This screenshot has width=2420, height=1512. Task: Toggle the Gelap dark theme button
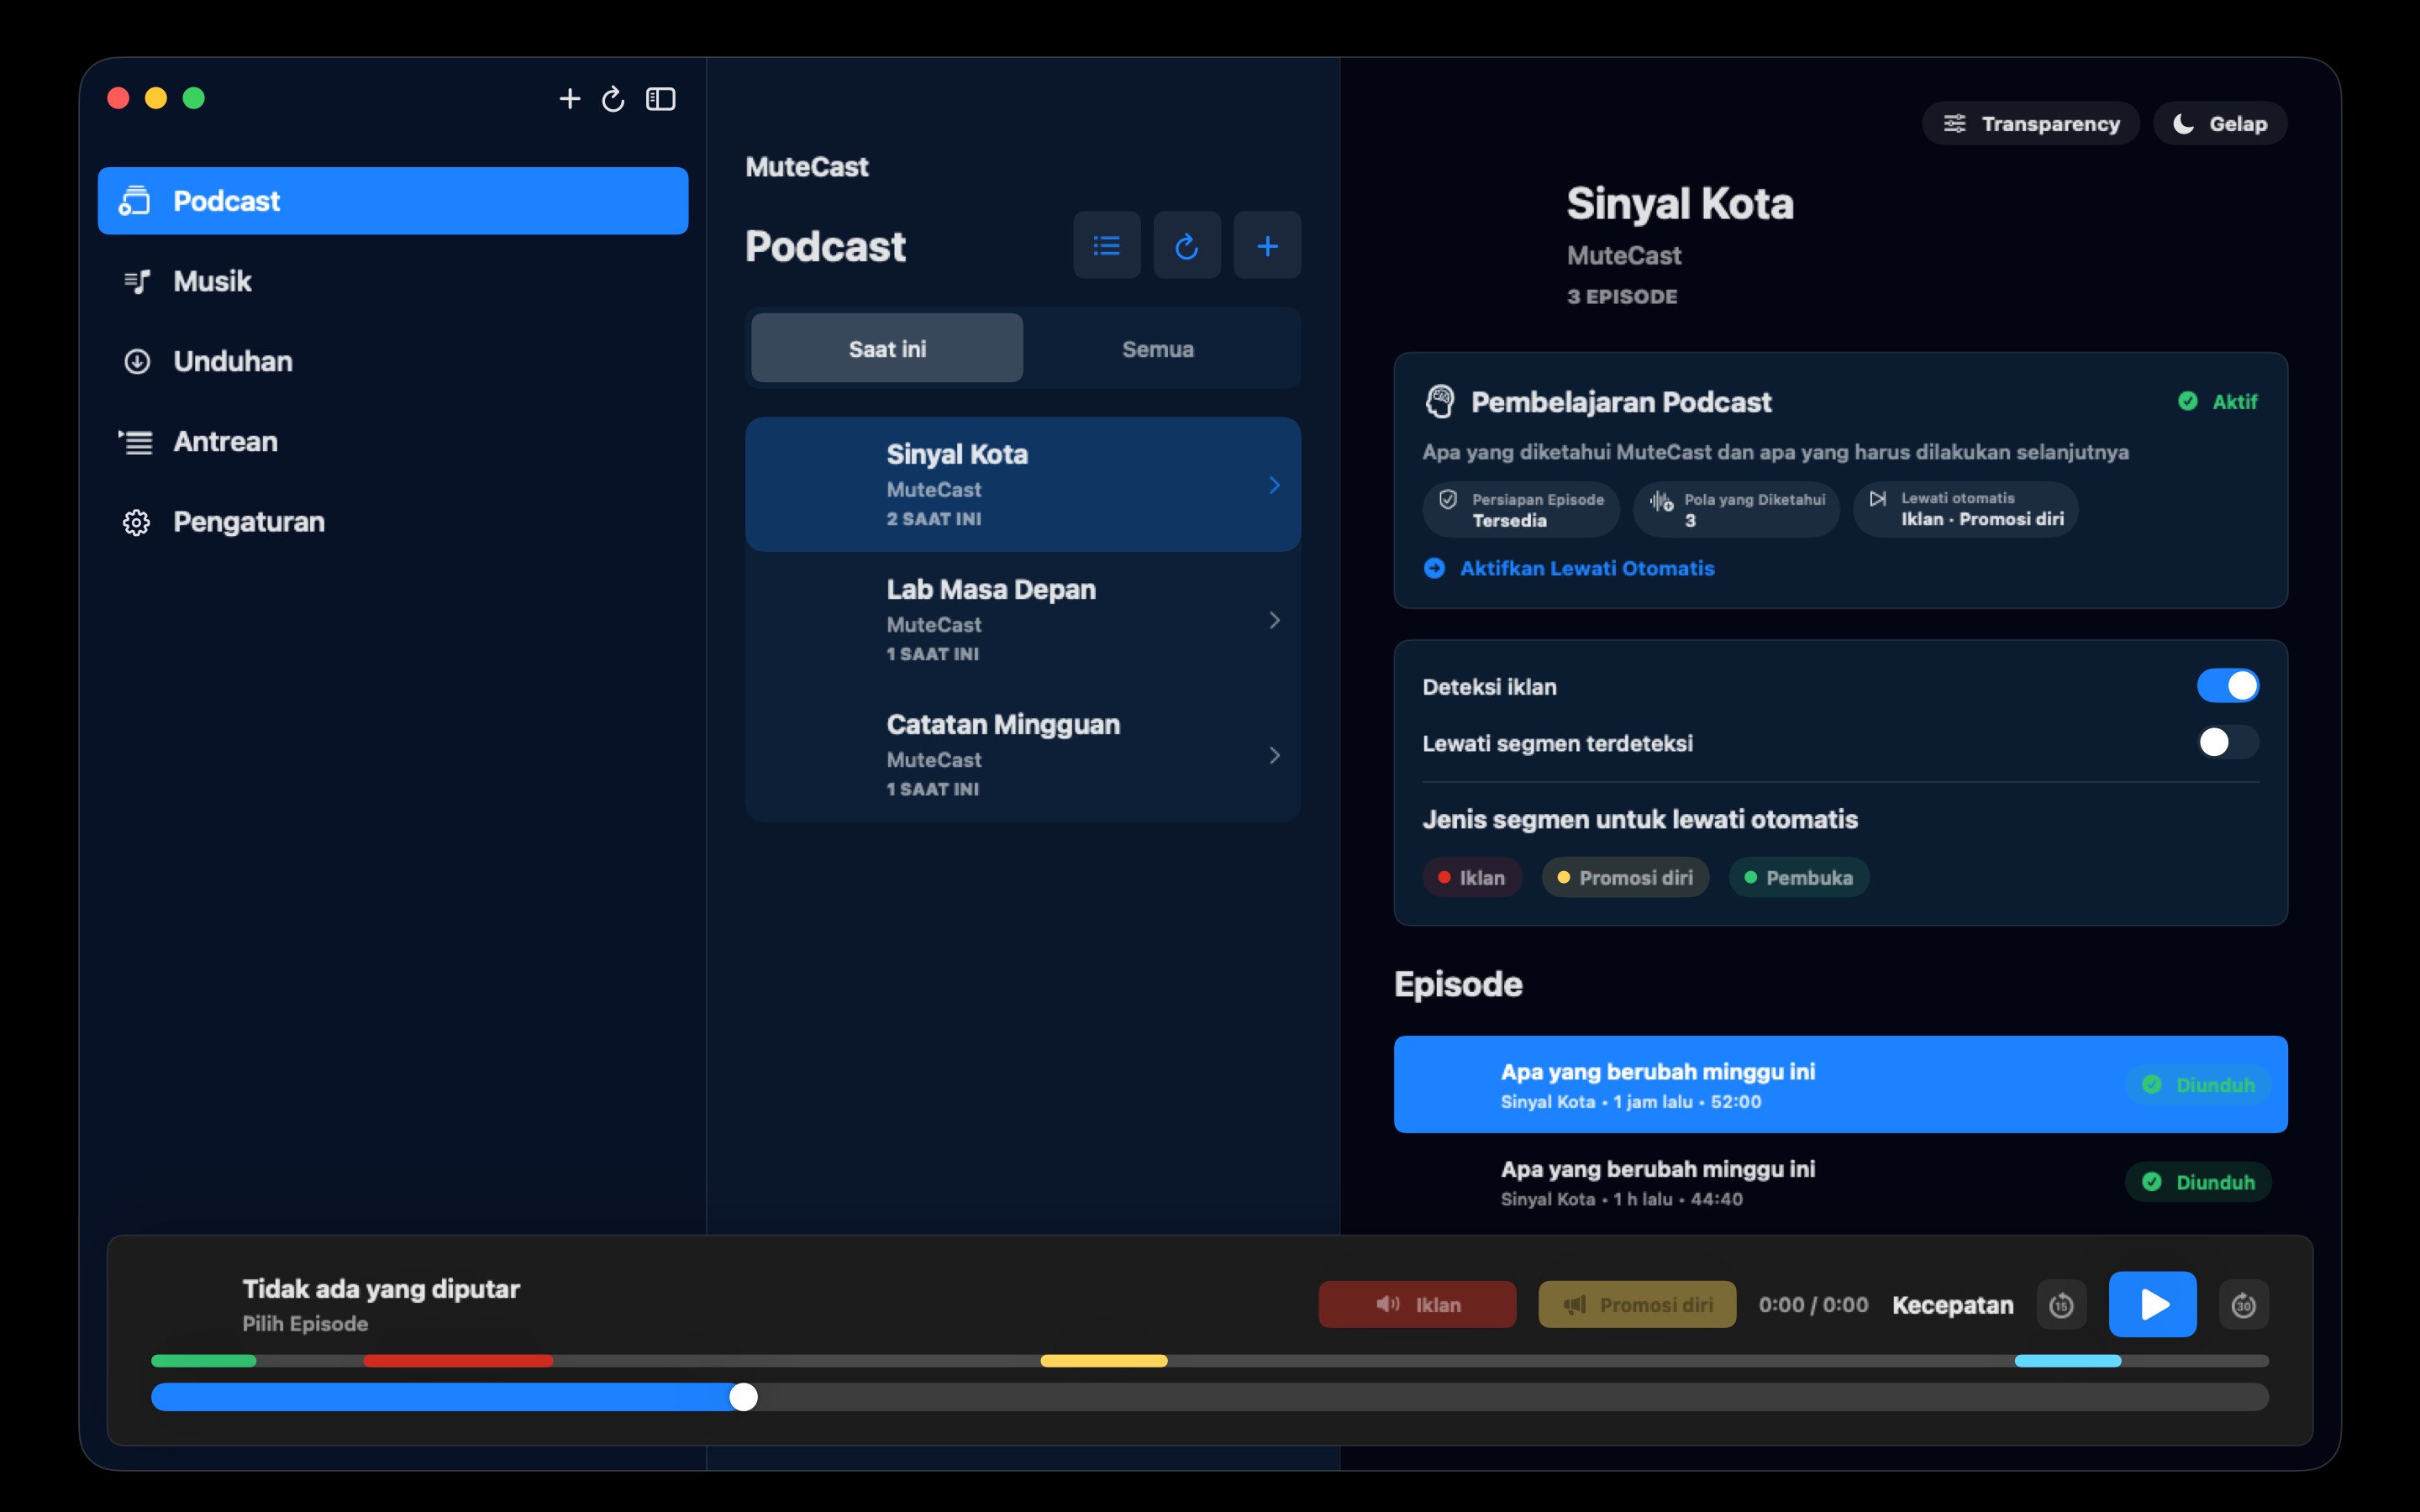coord(2219,123)
